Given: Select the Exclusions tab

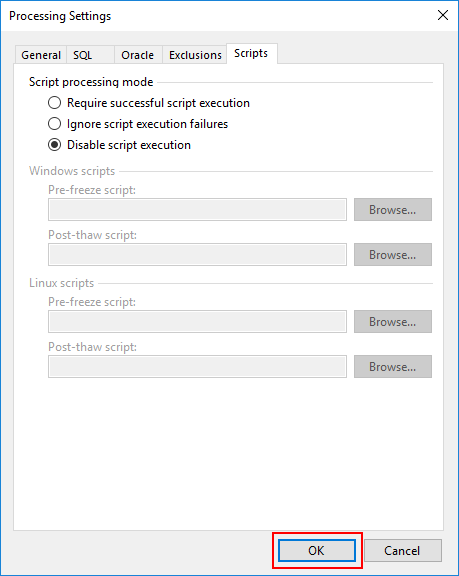Looking at the screenshot, I should point(195,55).
